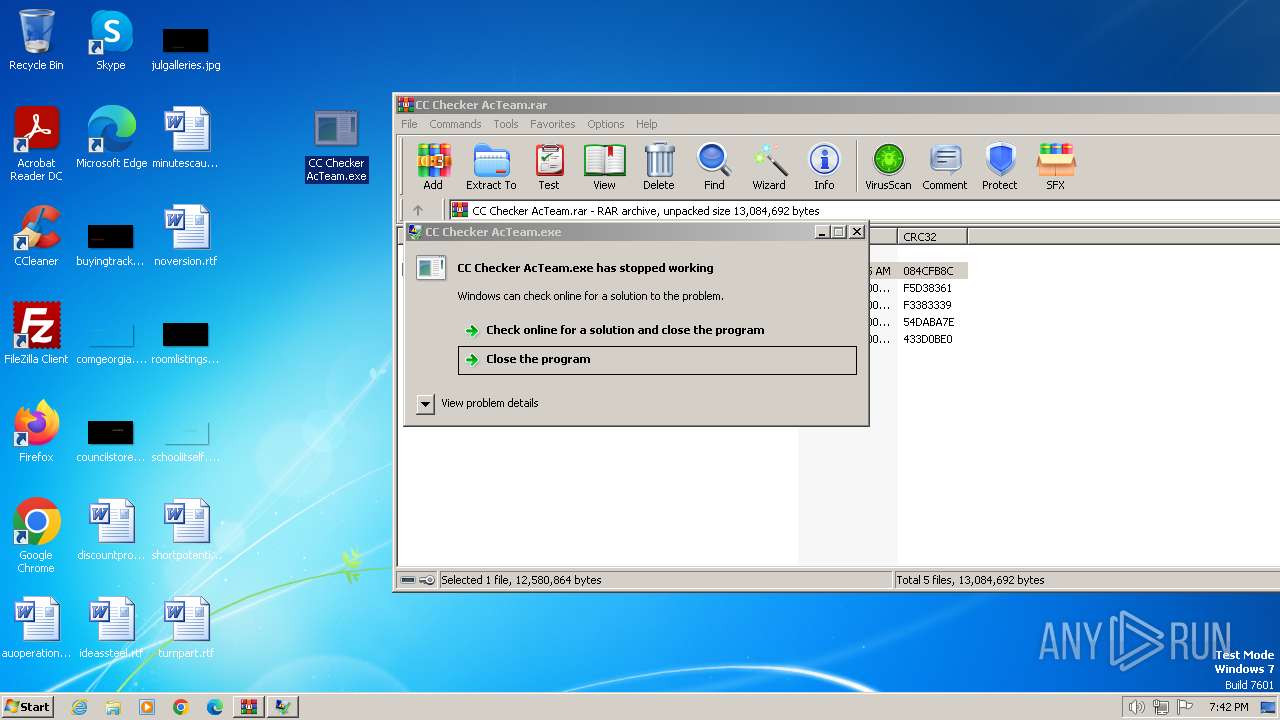
Task: Click the status bar drive/key icon
Action: [x=417, y=580]
